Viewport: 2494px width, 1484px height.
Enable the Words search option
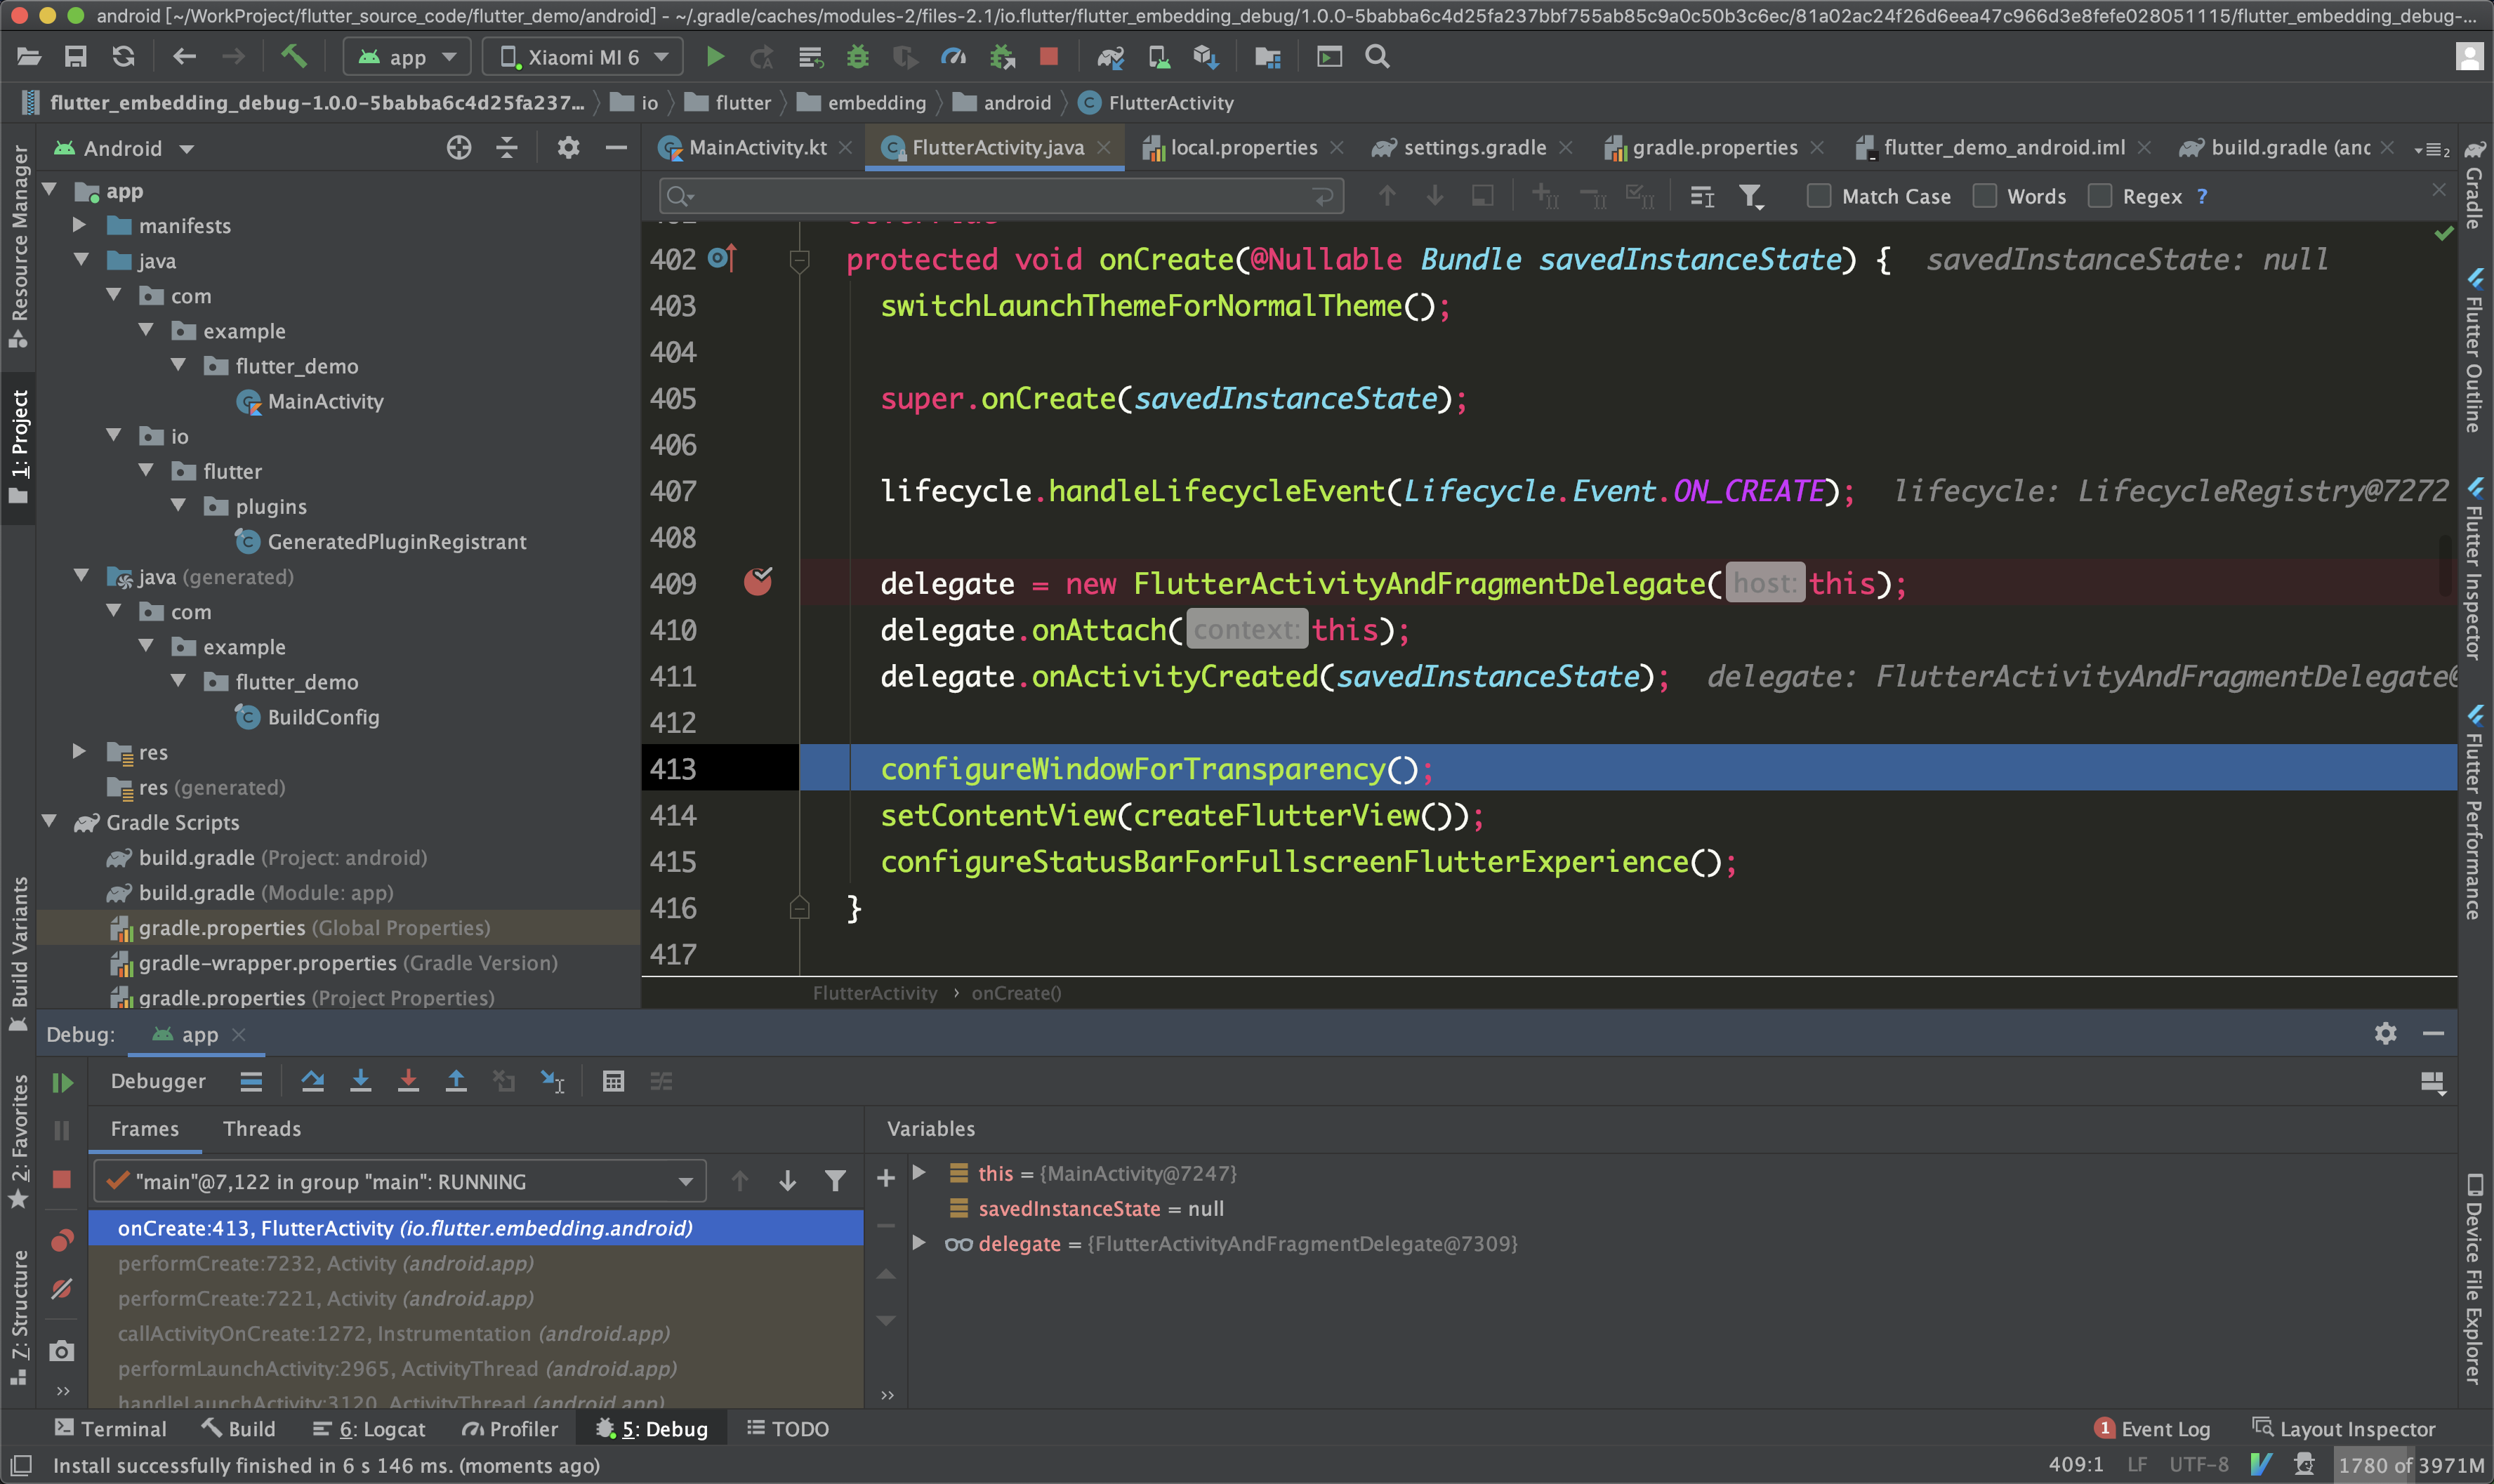pyautogui.click(x=1985, y=196)
